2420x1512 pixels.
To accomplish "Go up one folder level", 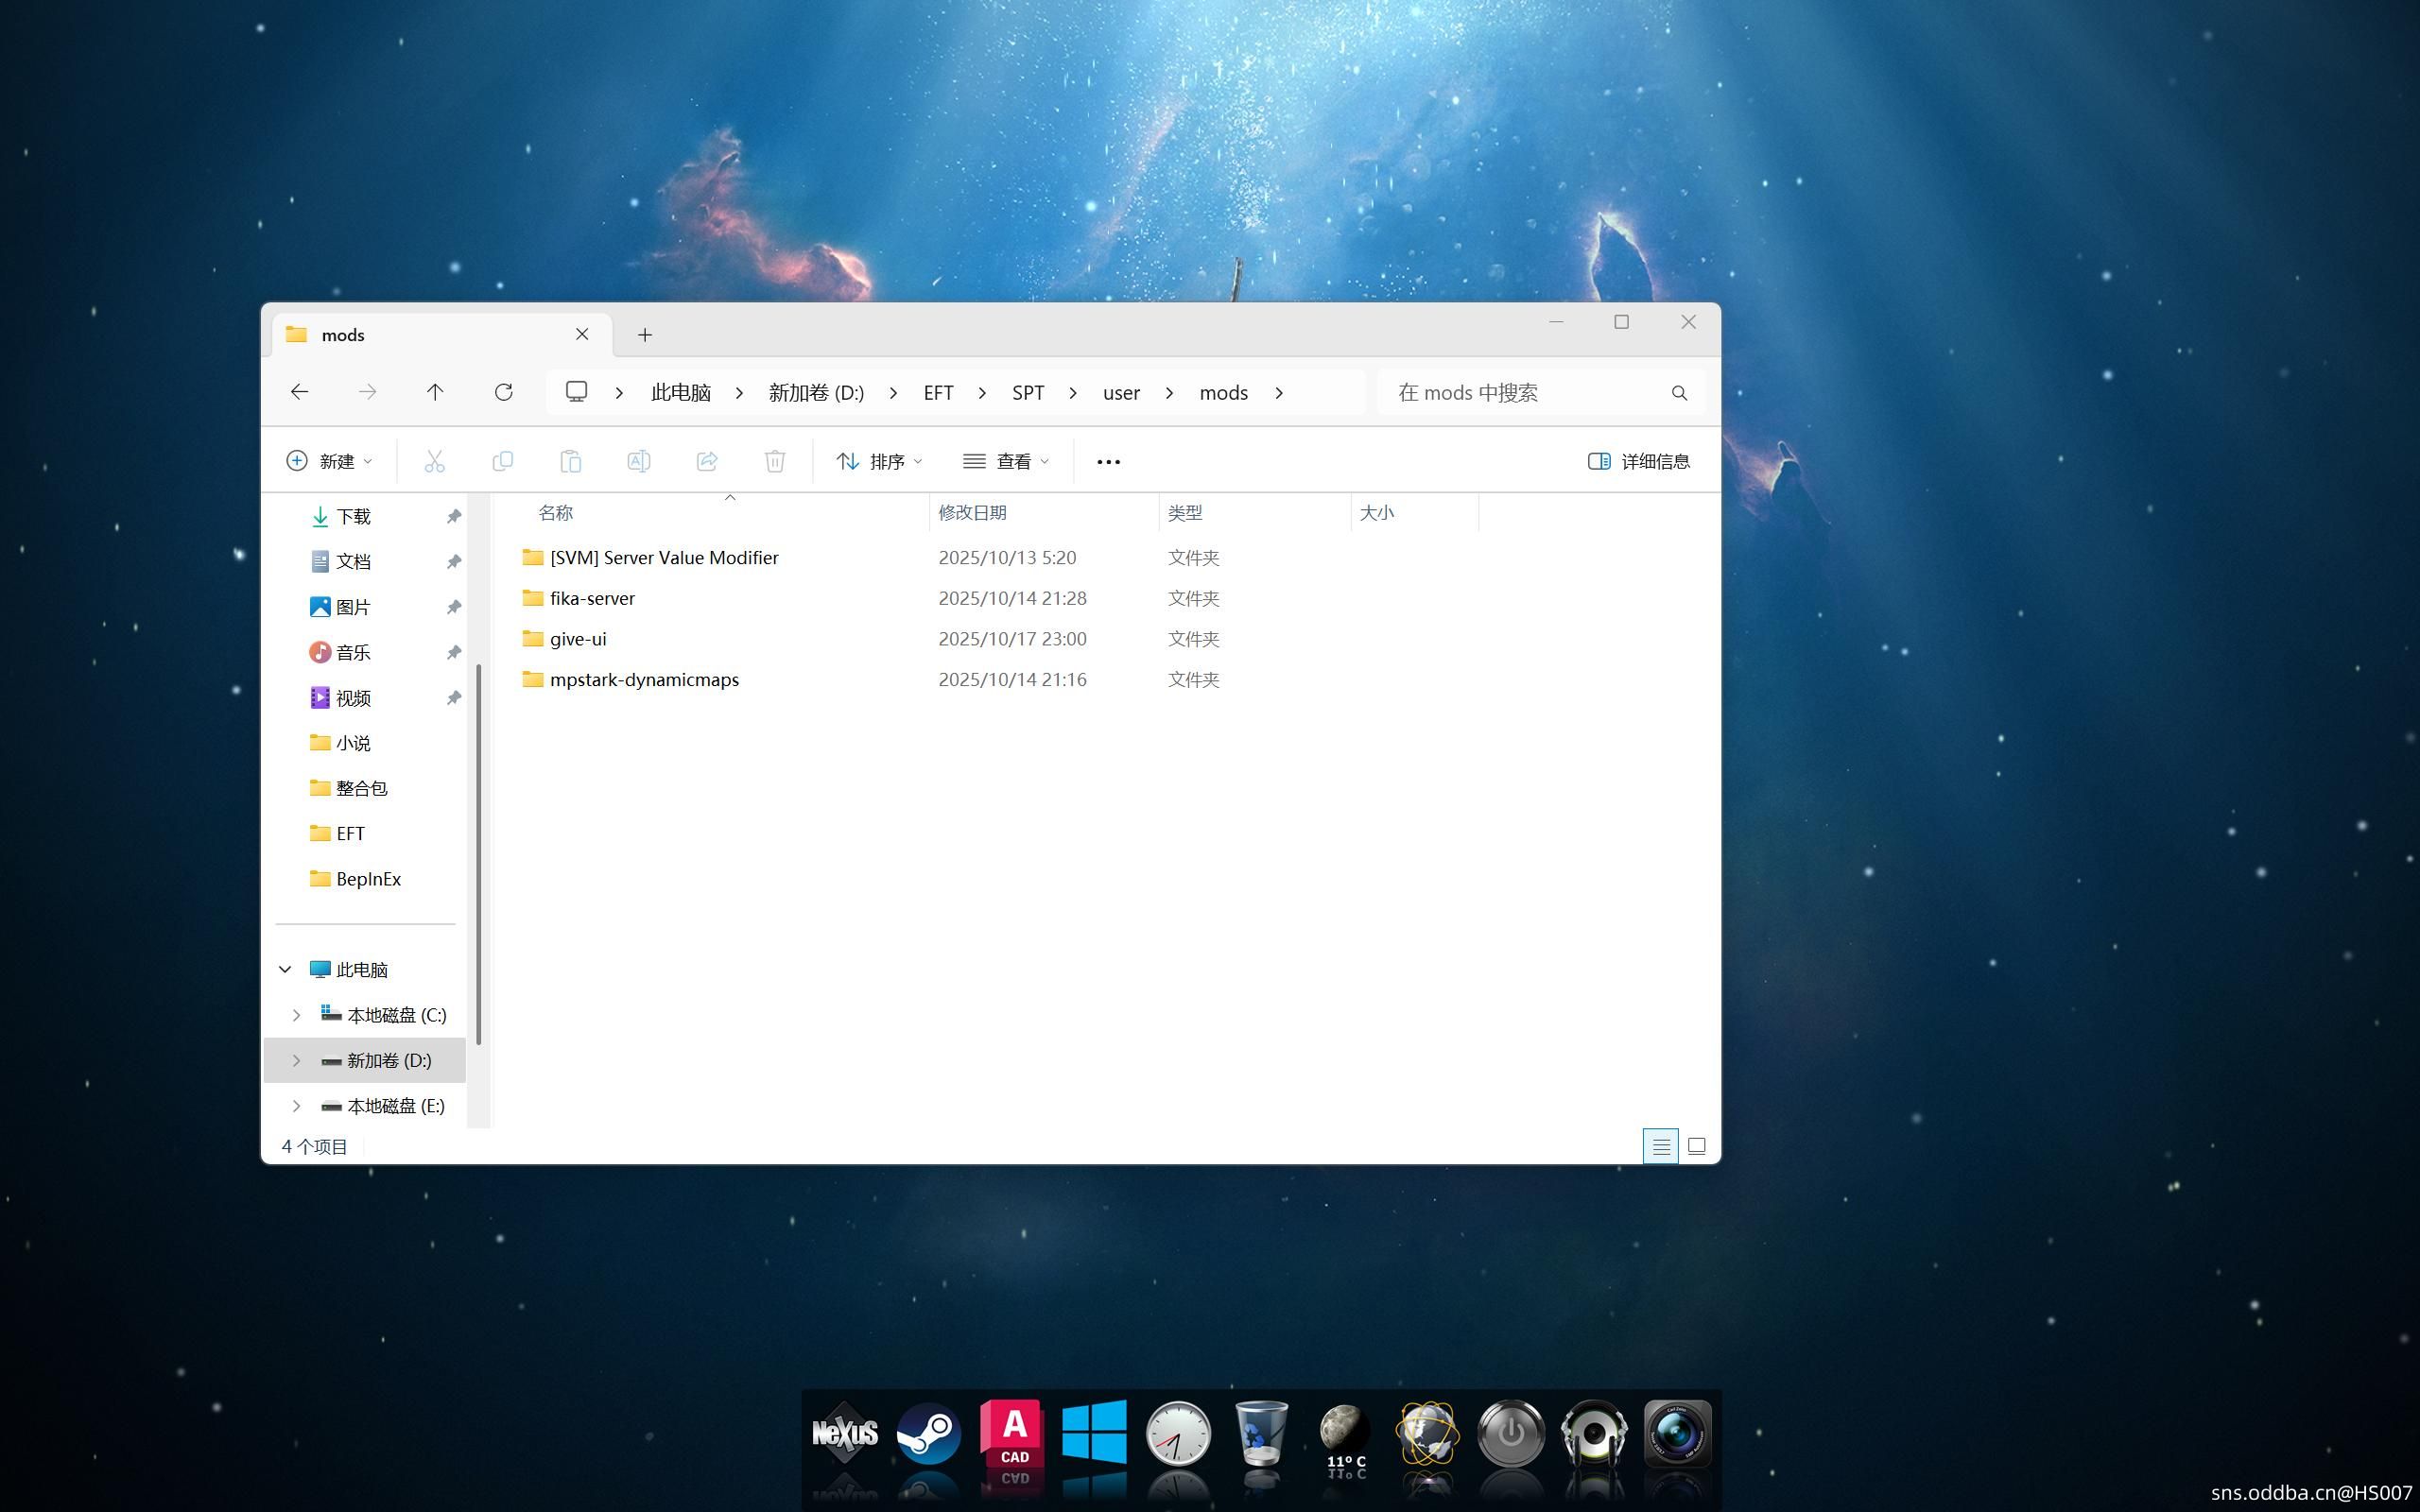I will (435, 392).
